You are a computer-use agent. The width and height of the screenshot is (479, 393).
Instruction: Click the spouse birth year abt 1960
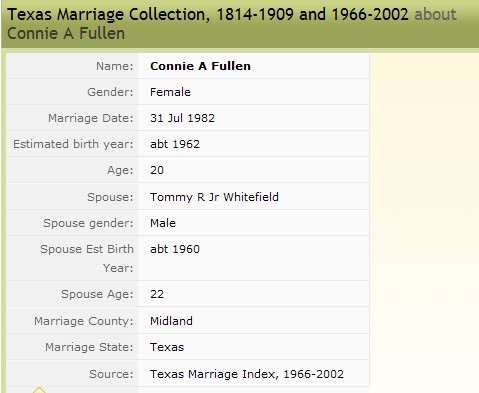[175, 249]
